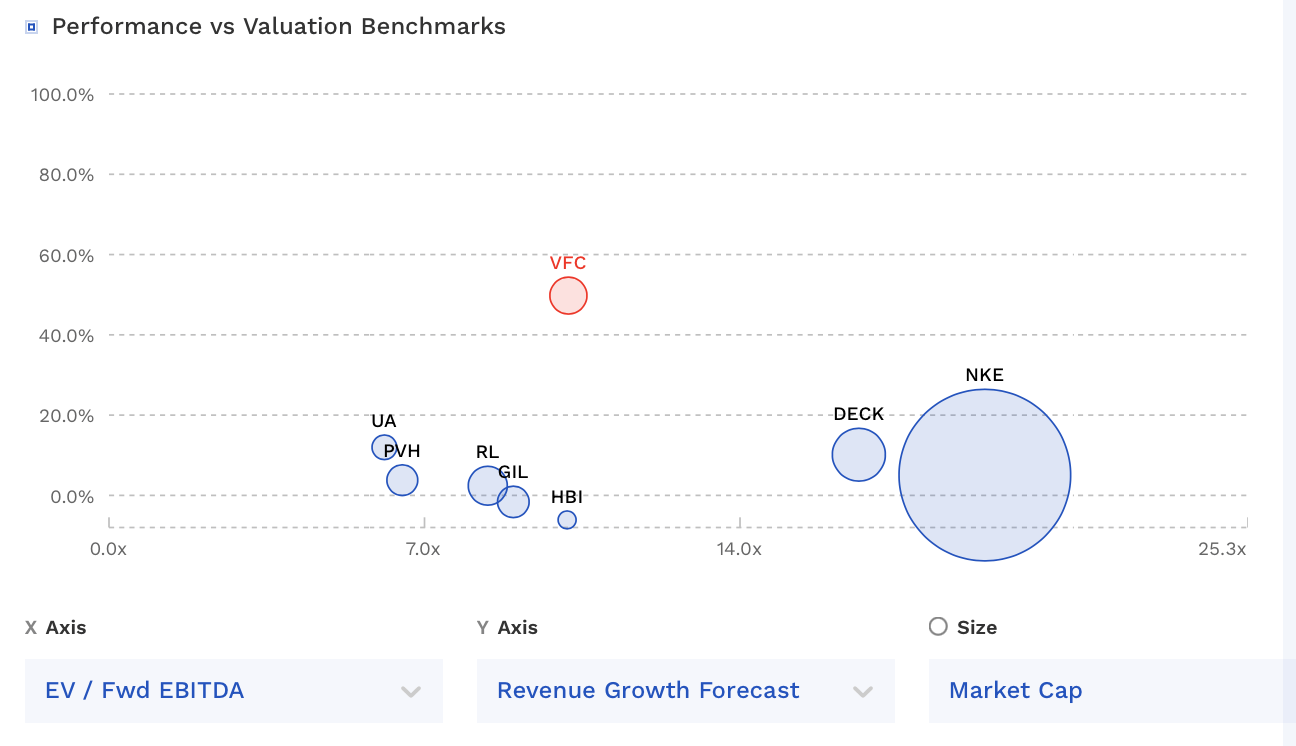Select the large NKE bubble
The image size is (1296, 746).
point(985,475)
